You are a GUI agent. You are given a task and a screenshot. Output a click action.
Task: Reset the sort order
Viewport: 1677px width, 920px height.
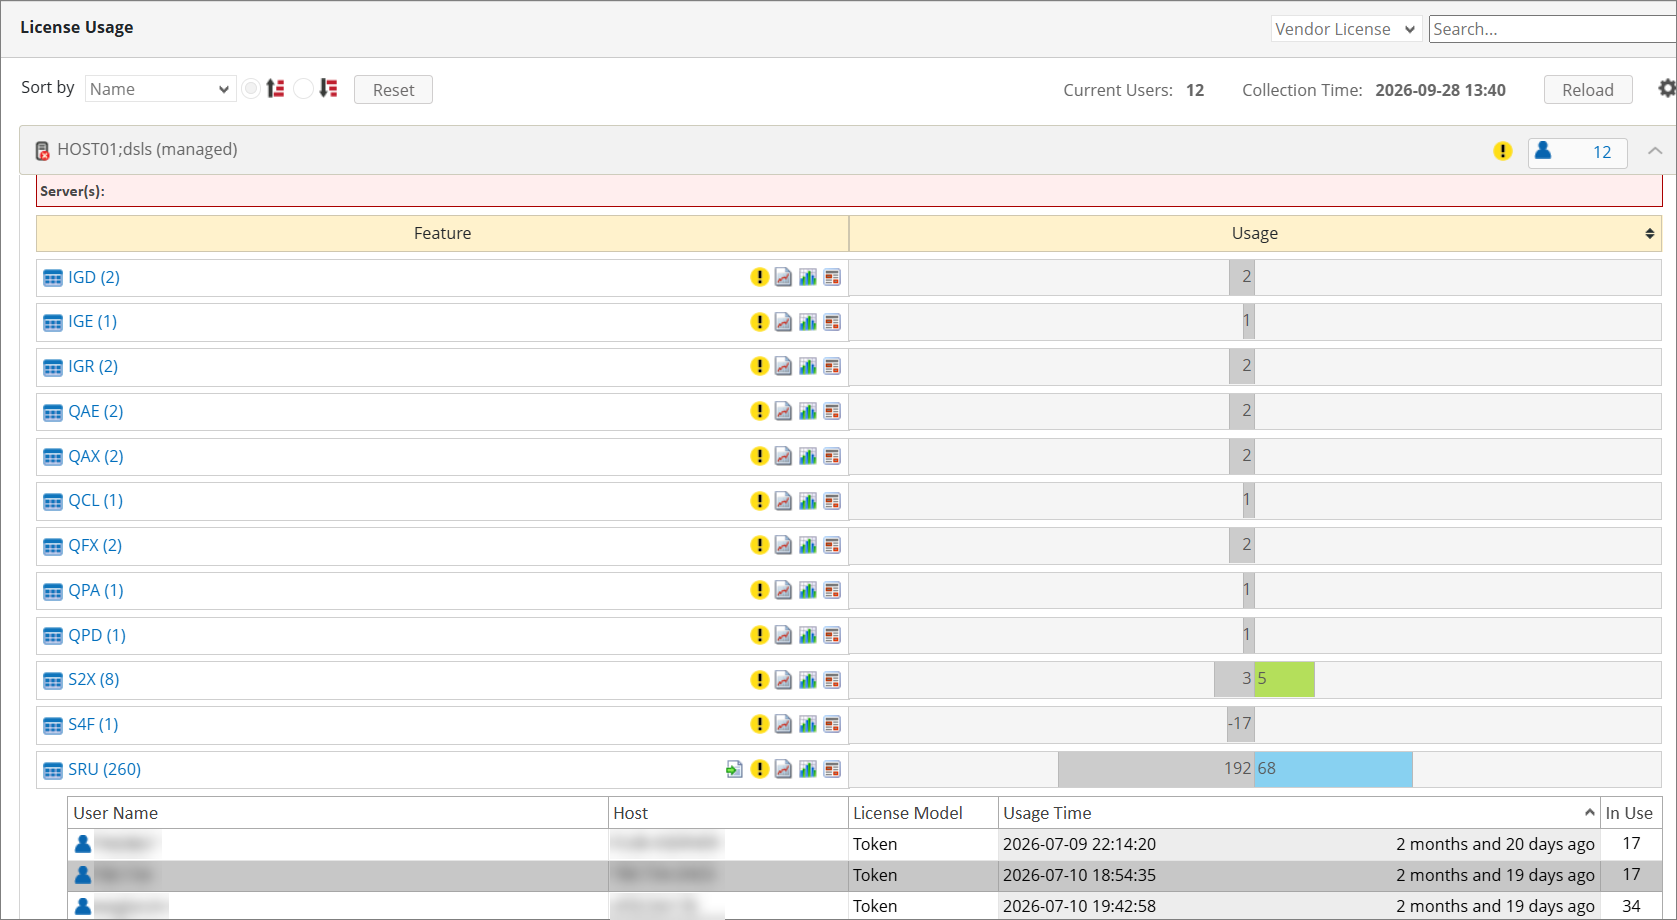[393, 90]
